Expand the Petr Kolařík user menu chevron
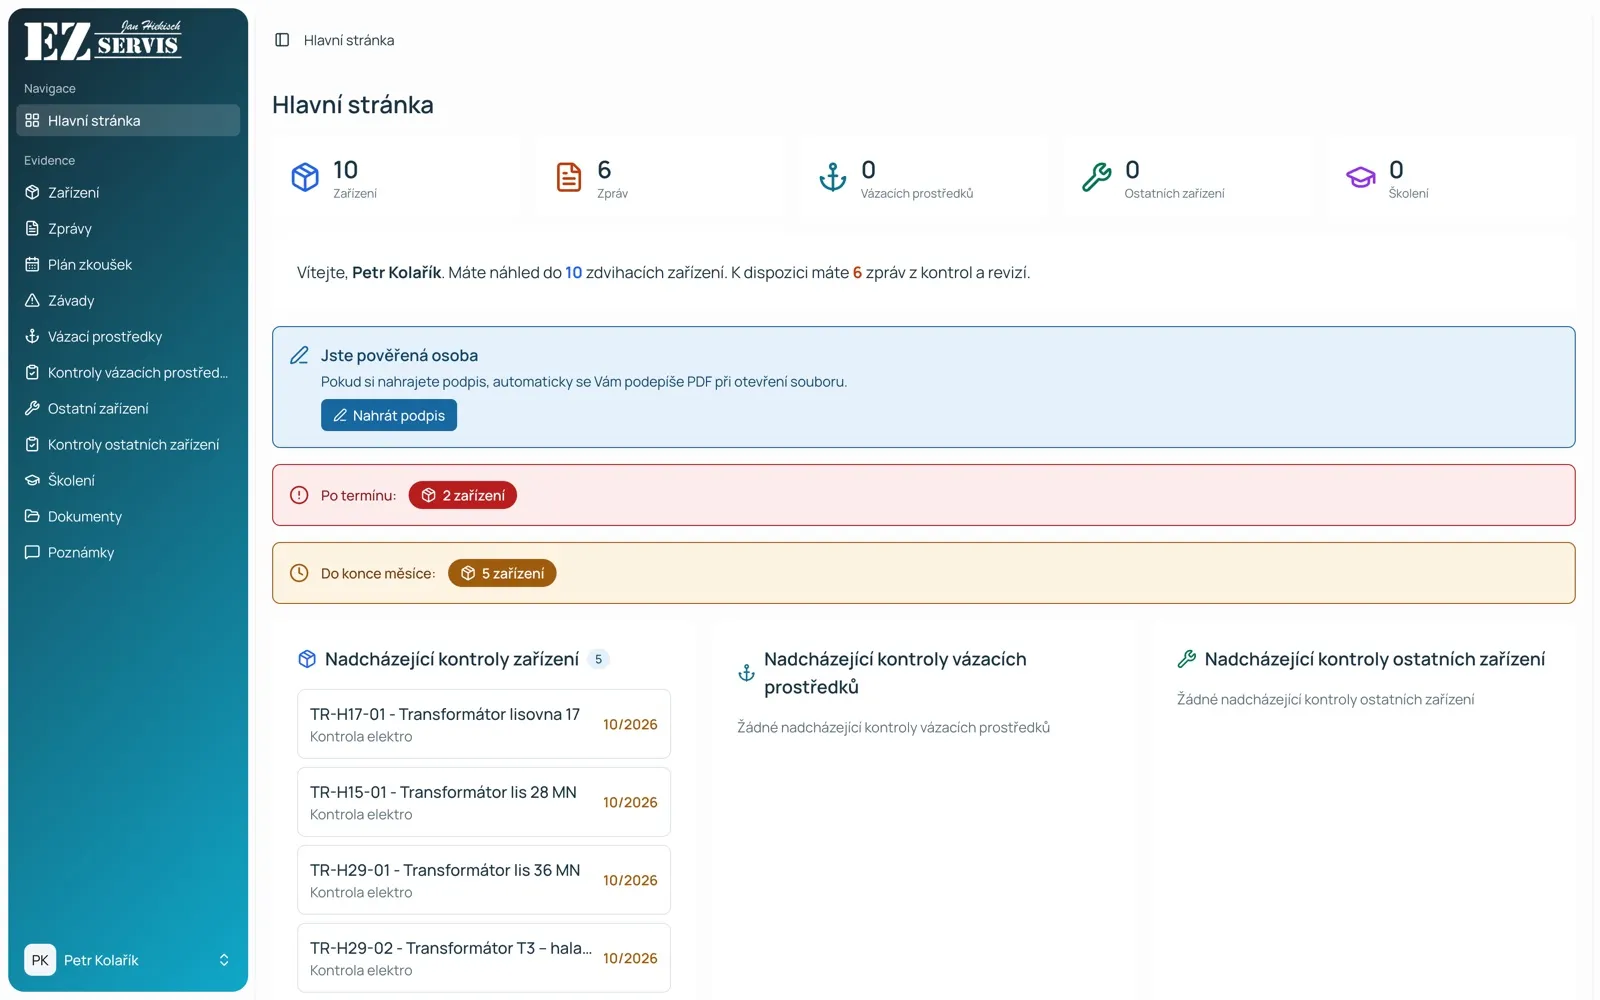This screenshot has height=1000, width=1600. [224, 960]
